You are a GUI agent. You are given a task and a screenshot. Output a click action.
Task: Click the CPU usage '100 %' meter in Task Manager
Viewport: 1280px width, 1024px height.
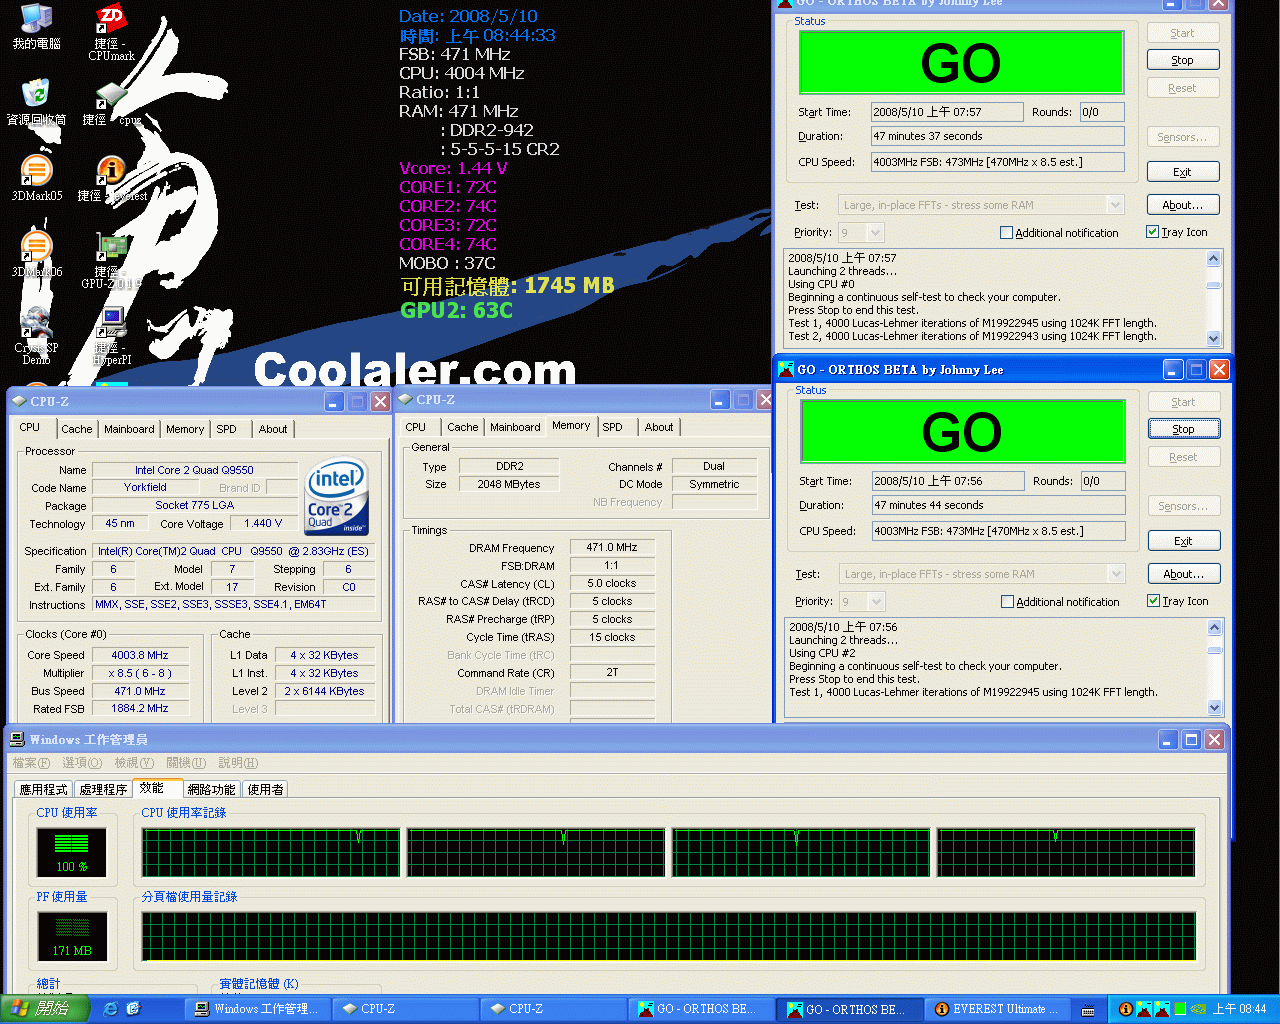[x=72, y=853]
